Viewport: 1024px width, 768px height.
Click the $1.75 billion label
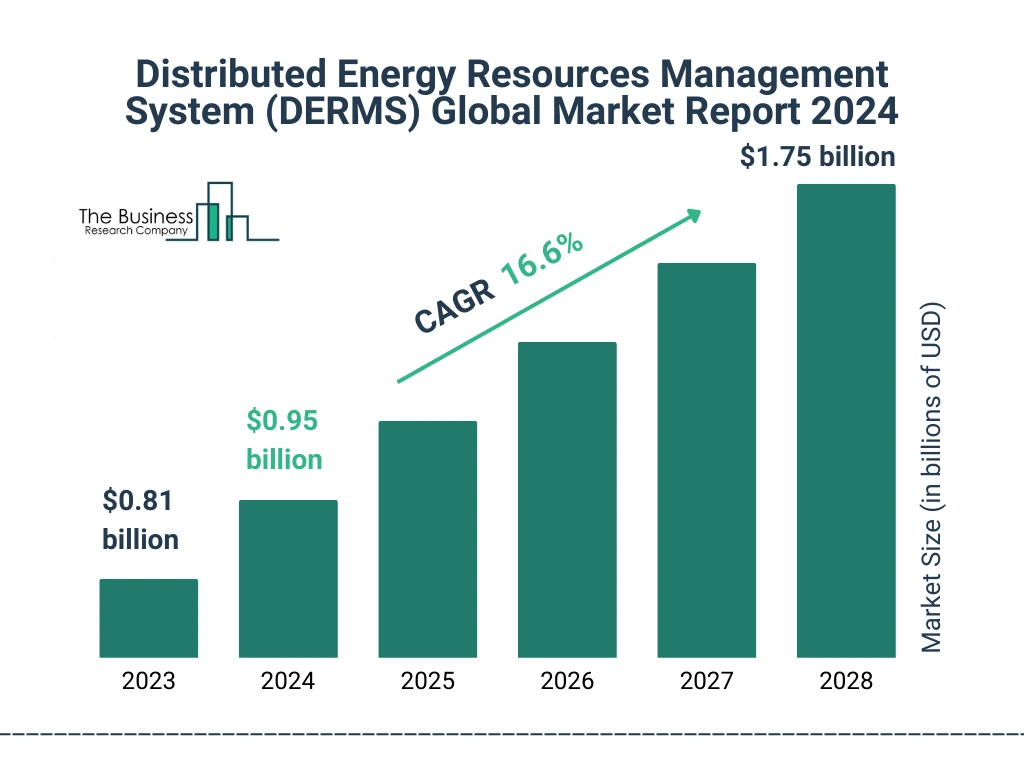[x=817, y=156]
